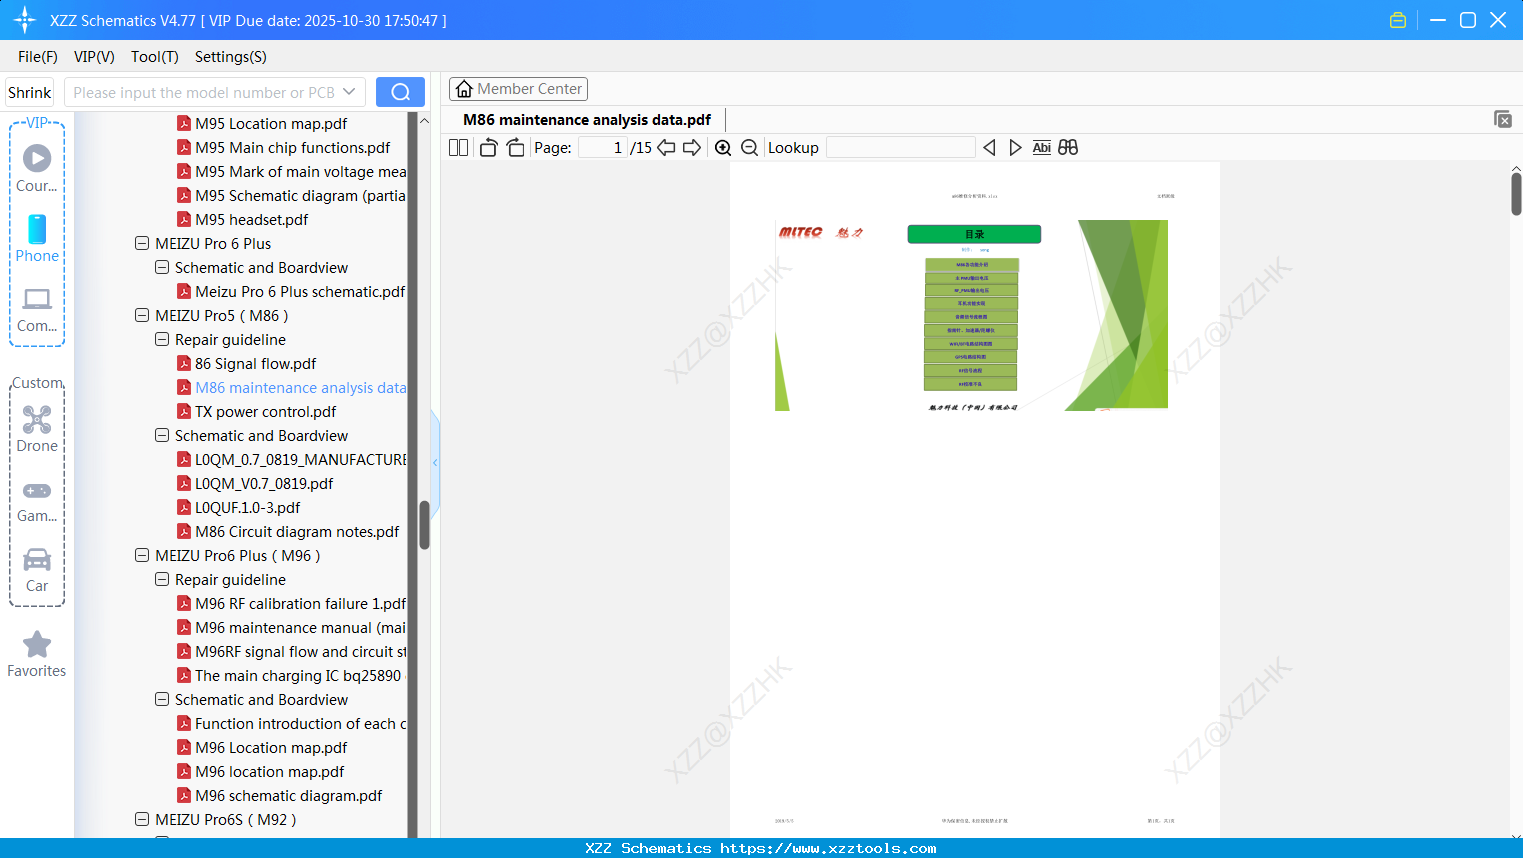Image resolution: width=1523 pixels, height=858 pixels.
Task: Click the PDF icon beside M95 headset.pdf
Action: tap(184, 219)
